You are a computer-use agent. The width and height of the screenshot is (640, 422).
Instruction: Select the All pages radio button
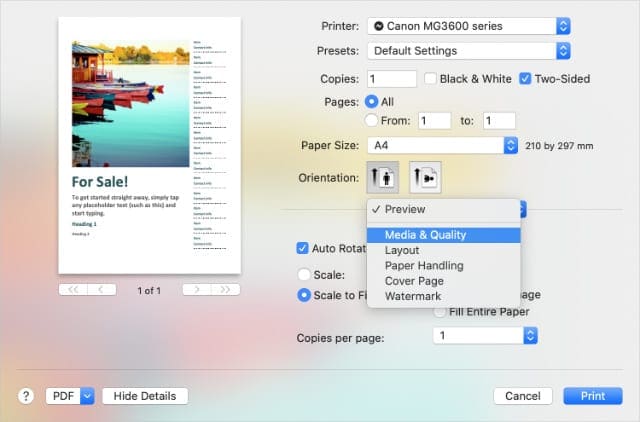[x=373, y=102]
